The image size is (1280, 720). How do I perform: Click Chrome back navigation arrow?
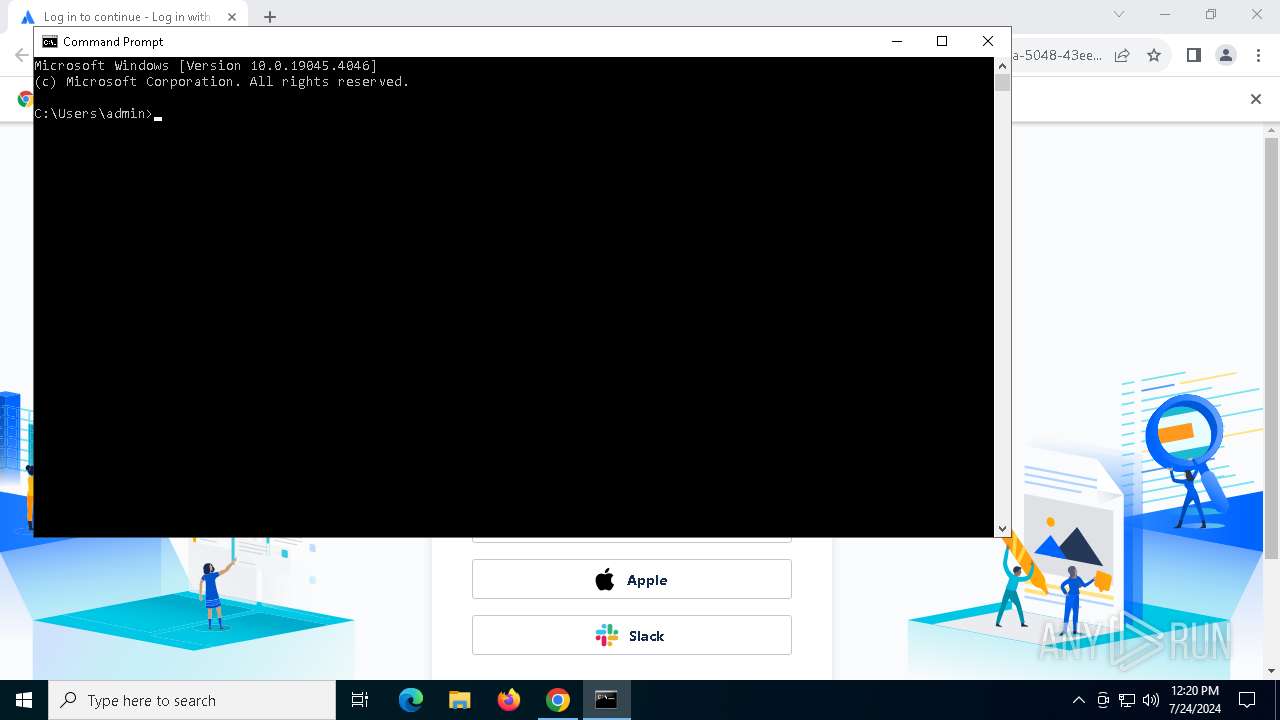(x=21, y=55)
